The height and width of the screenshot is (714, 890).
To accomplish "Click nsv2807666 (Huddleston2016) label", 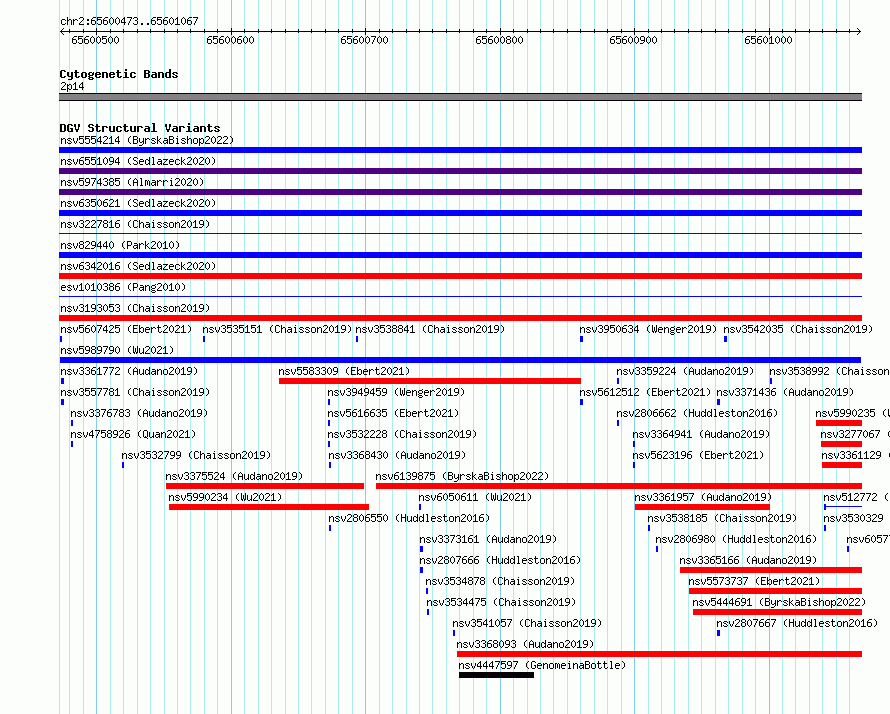I will point(500,560).
